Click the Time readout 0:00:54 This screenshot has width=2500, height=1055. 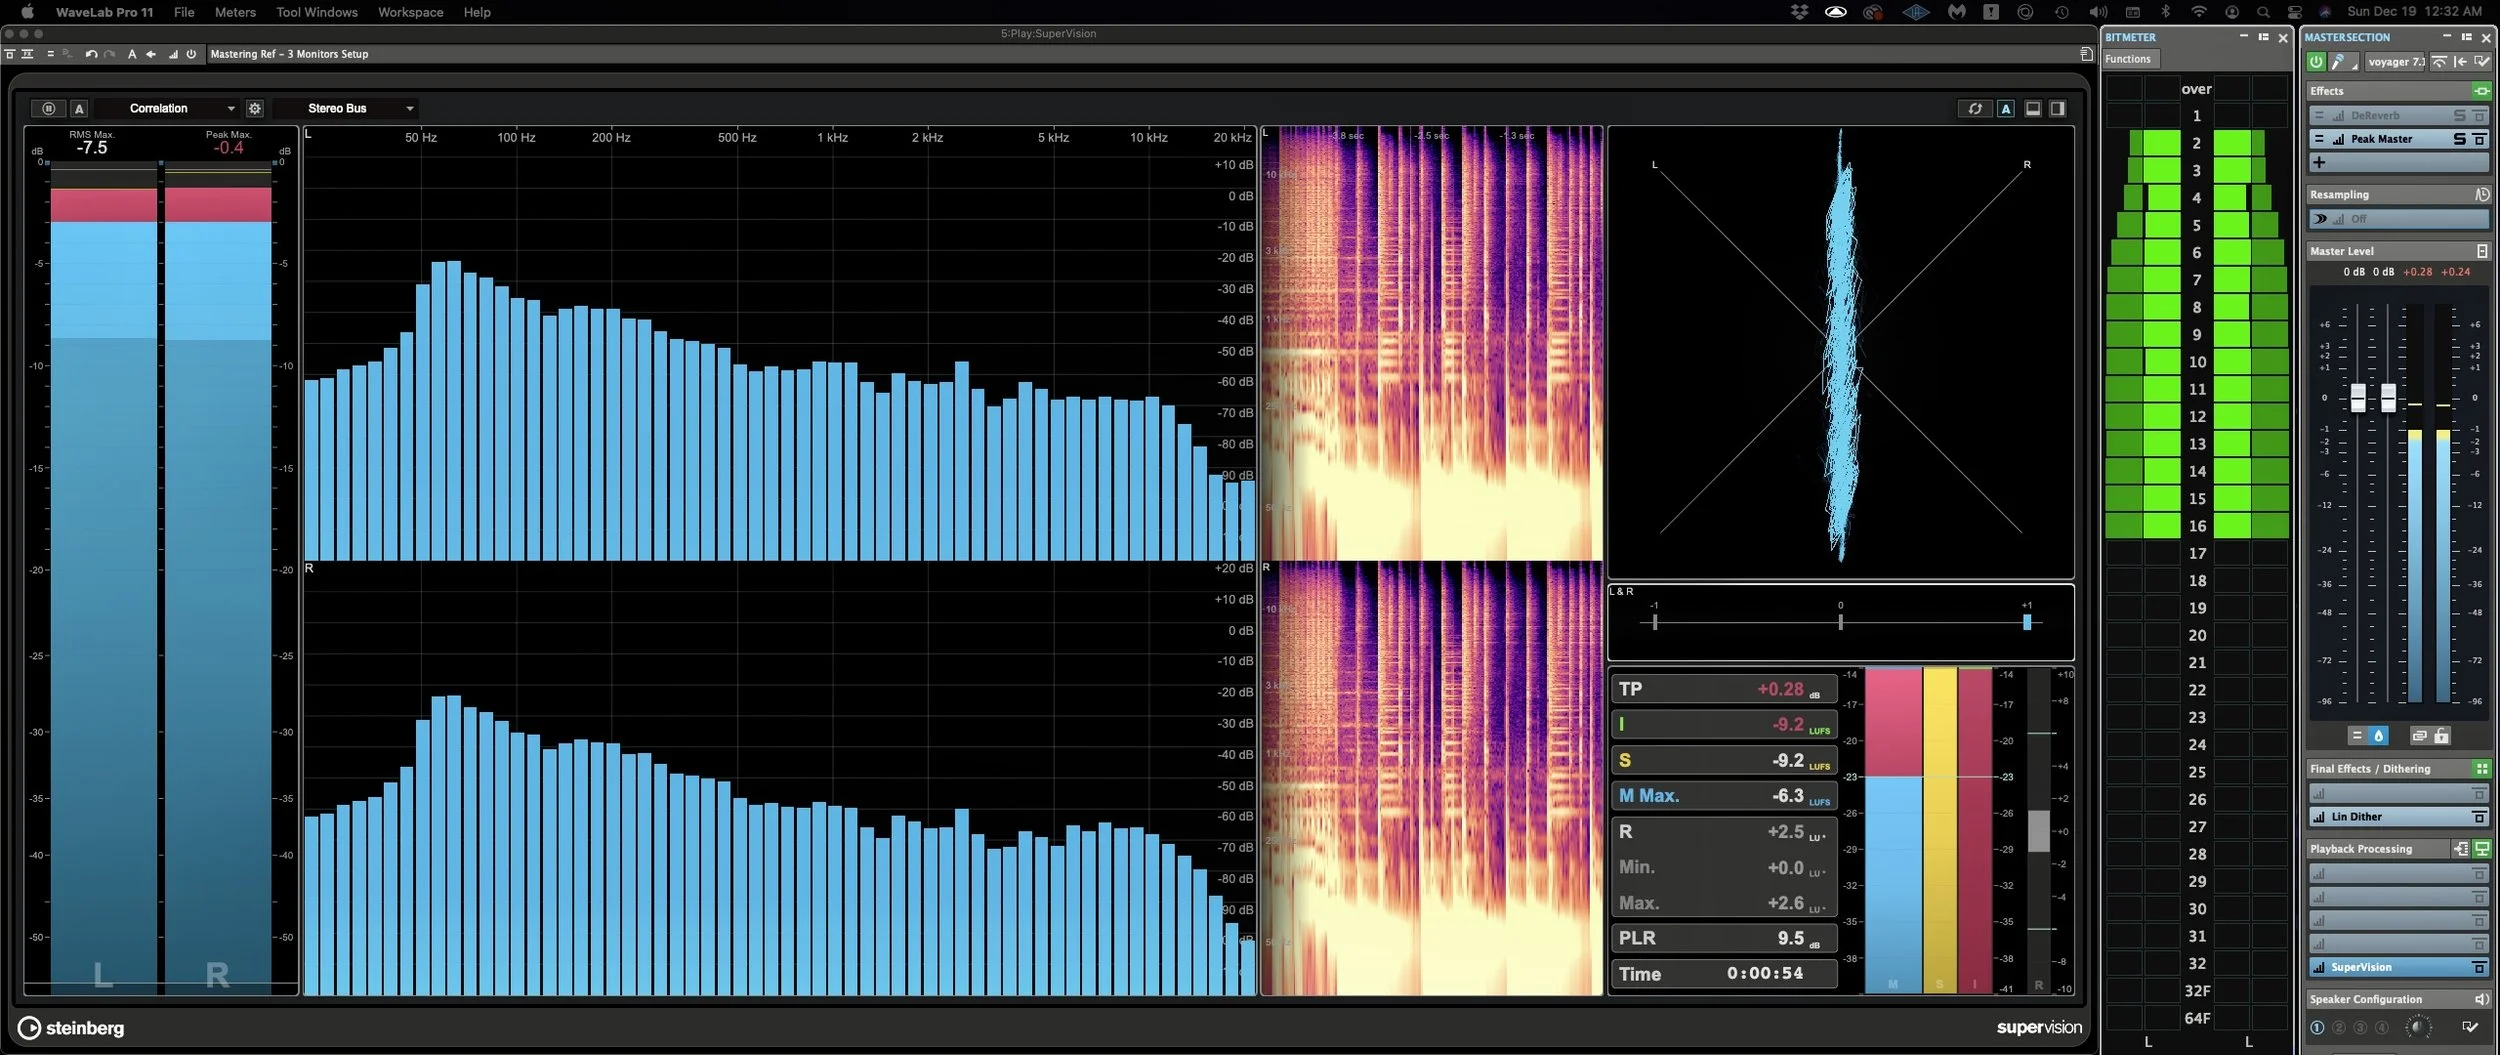coord(1765,973)
